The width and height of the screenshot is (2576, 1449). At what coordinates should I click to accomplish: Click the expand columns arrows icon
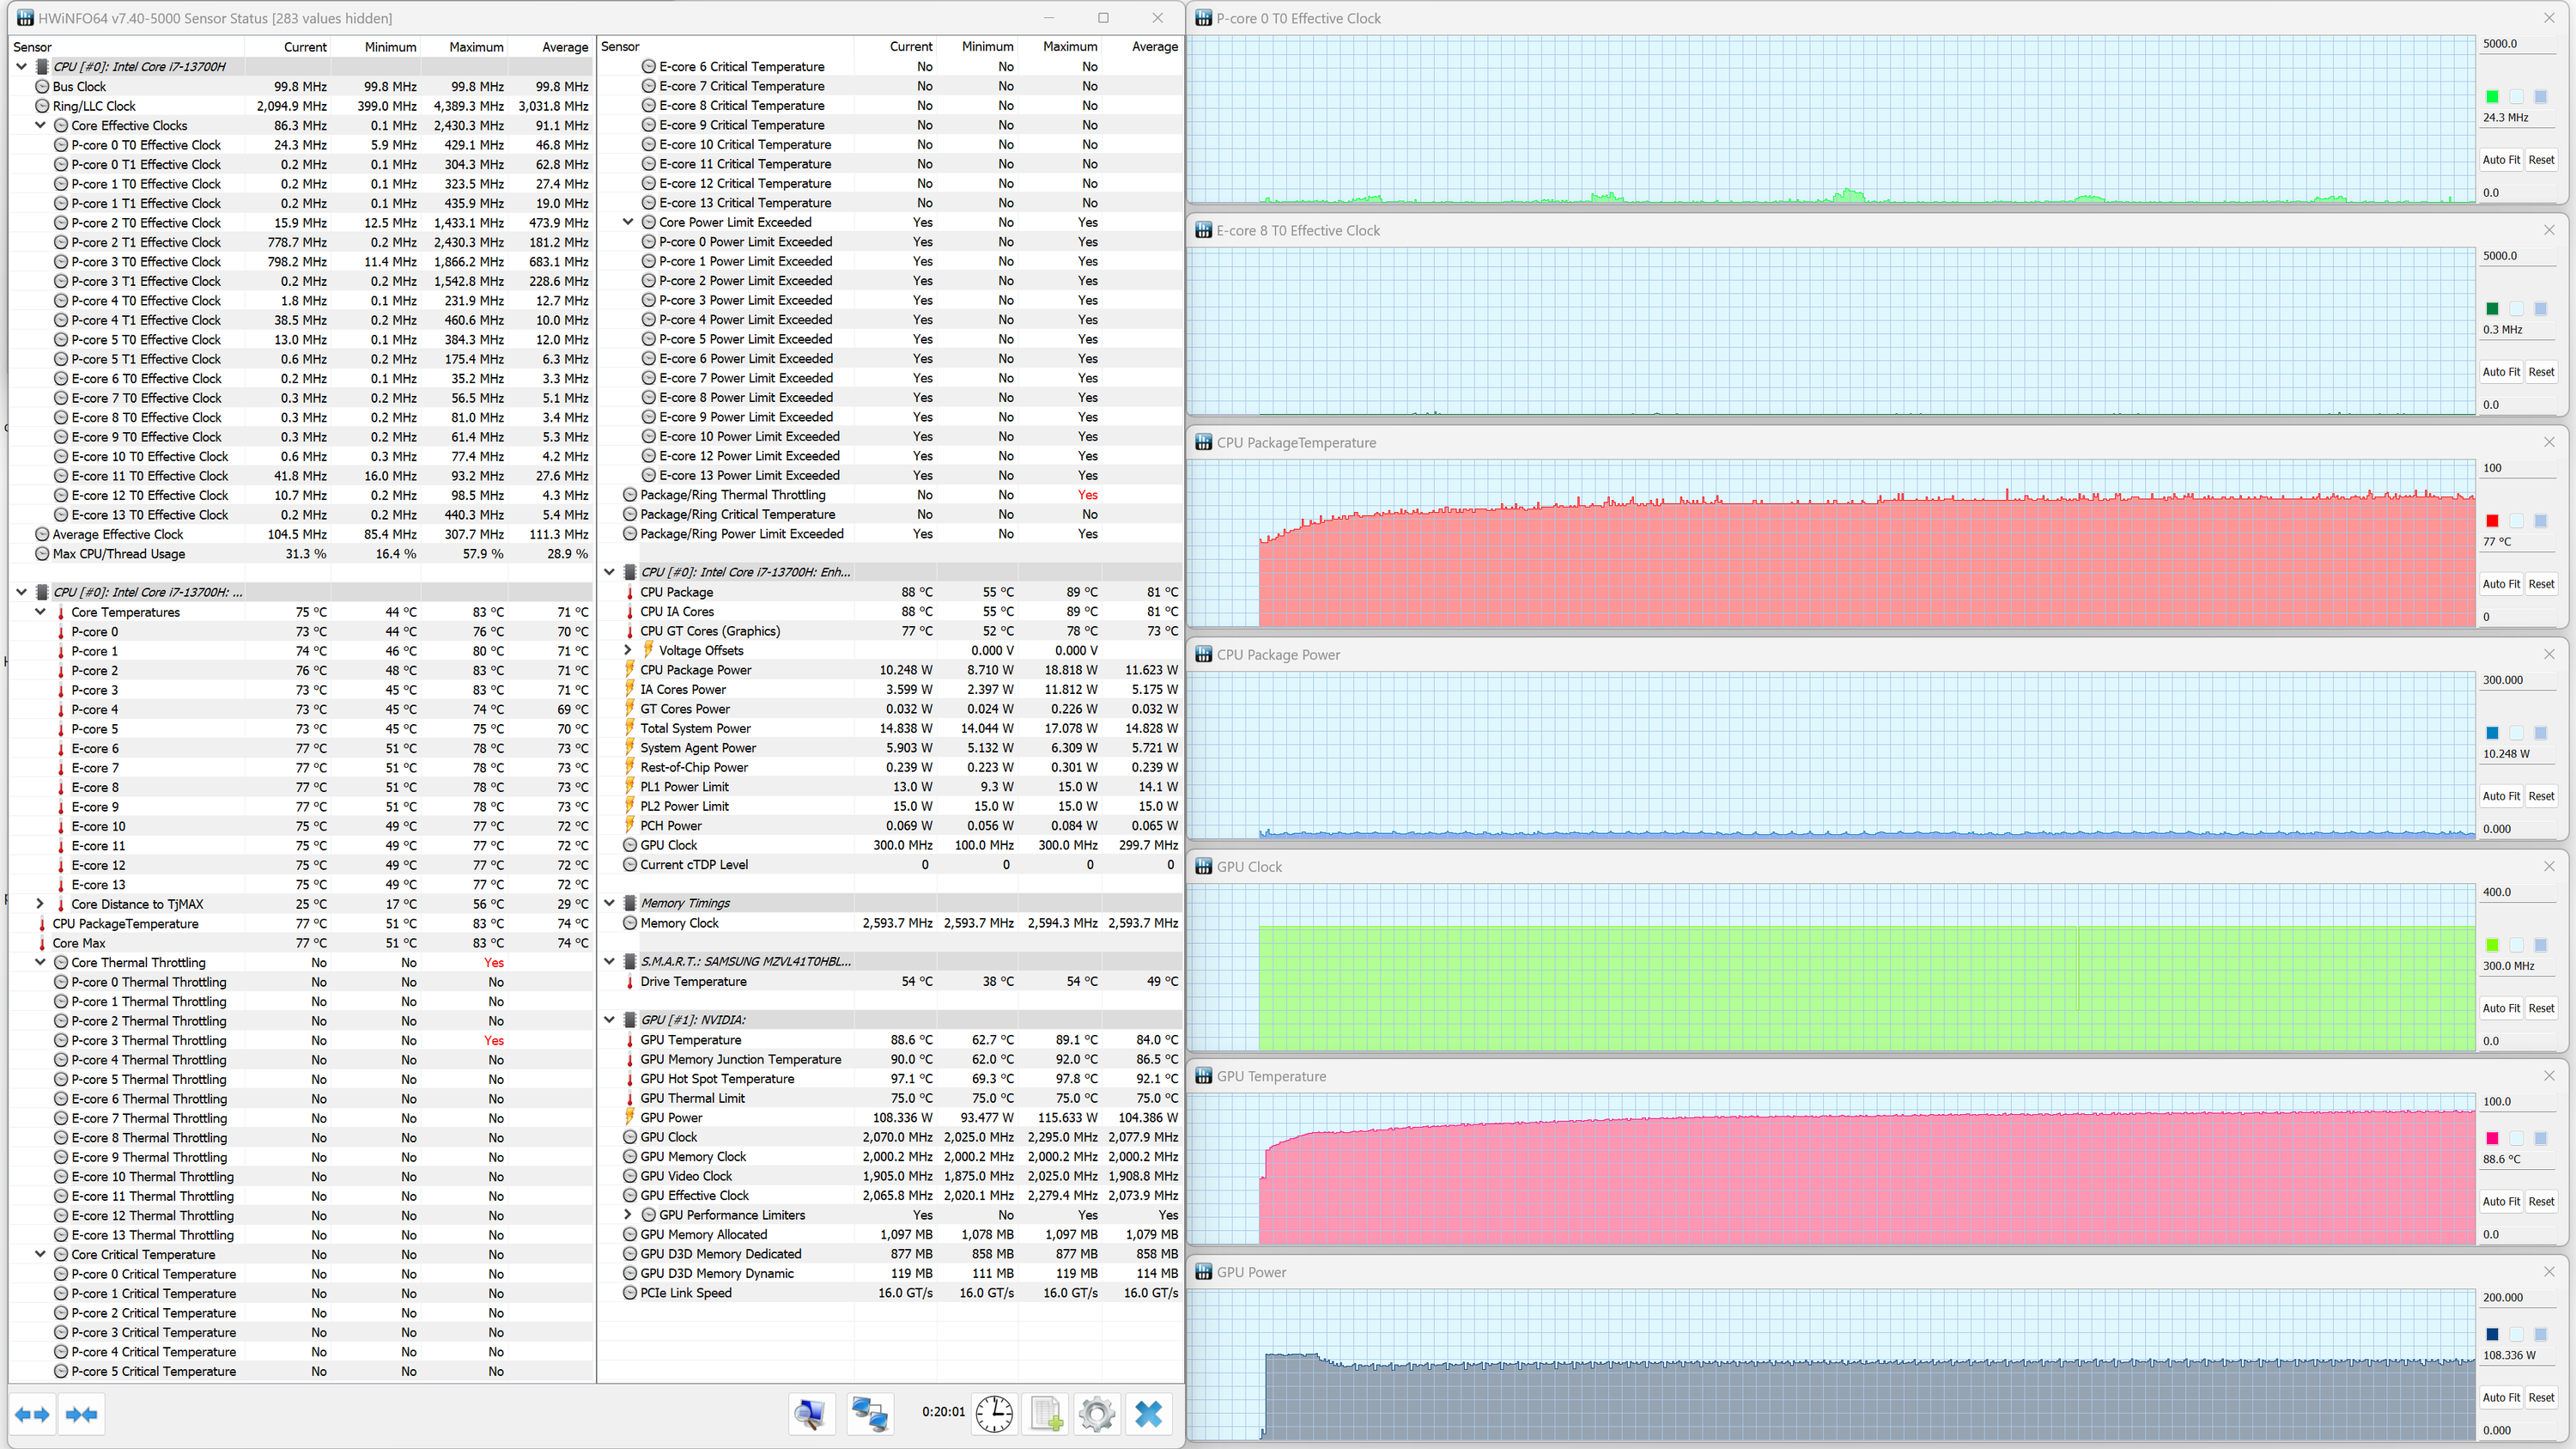point(33,1414)
